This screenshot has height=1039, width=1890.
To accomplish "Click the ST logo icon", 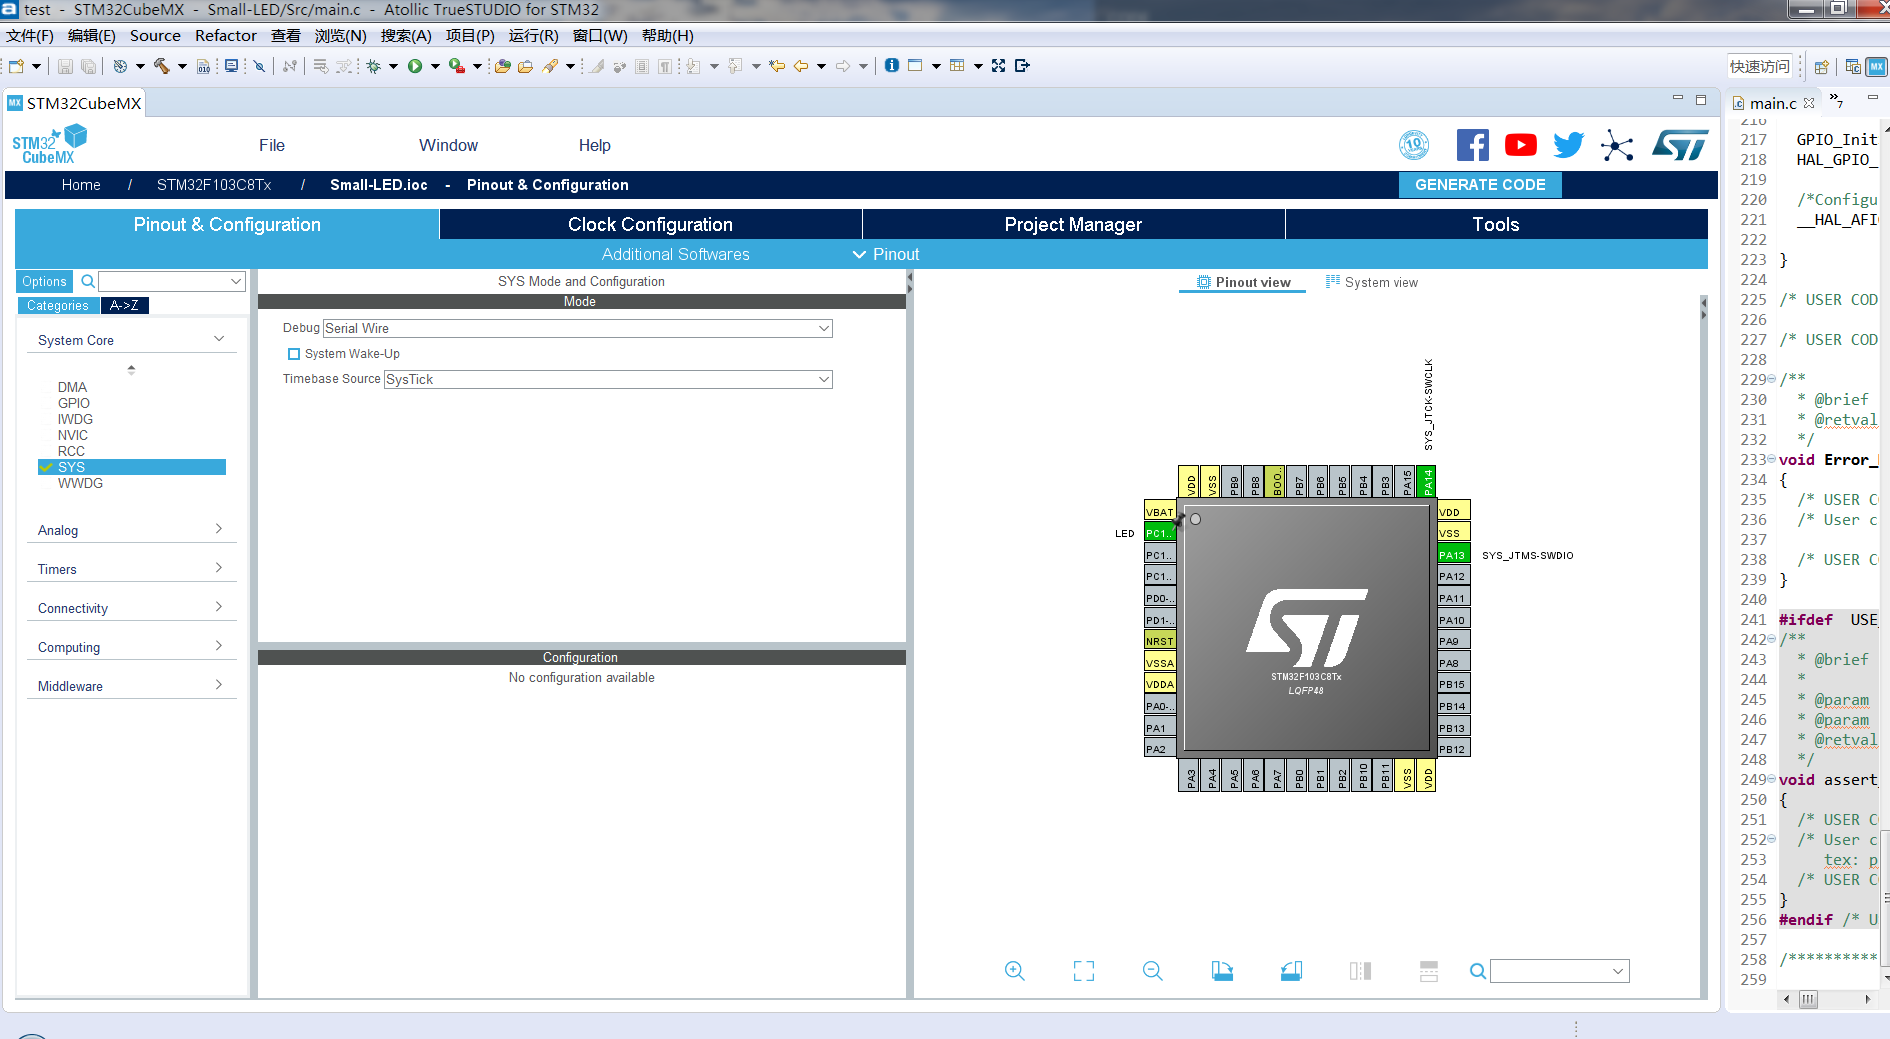I will [x=1680, y=145].
